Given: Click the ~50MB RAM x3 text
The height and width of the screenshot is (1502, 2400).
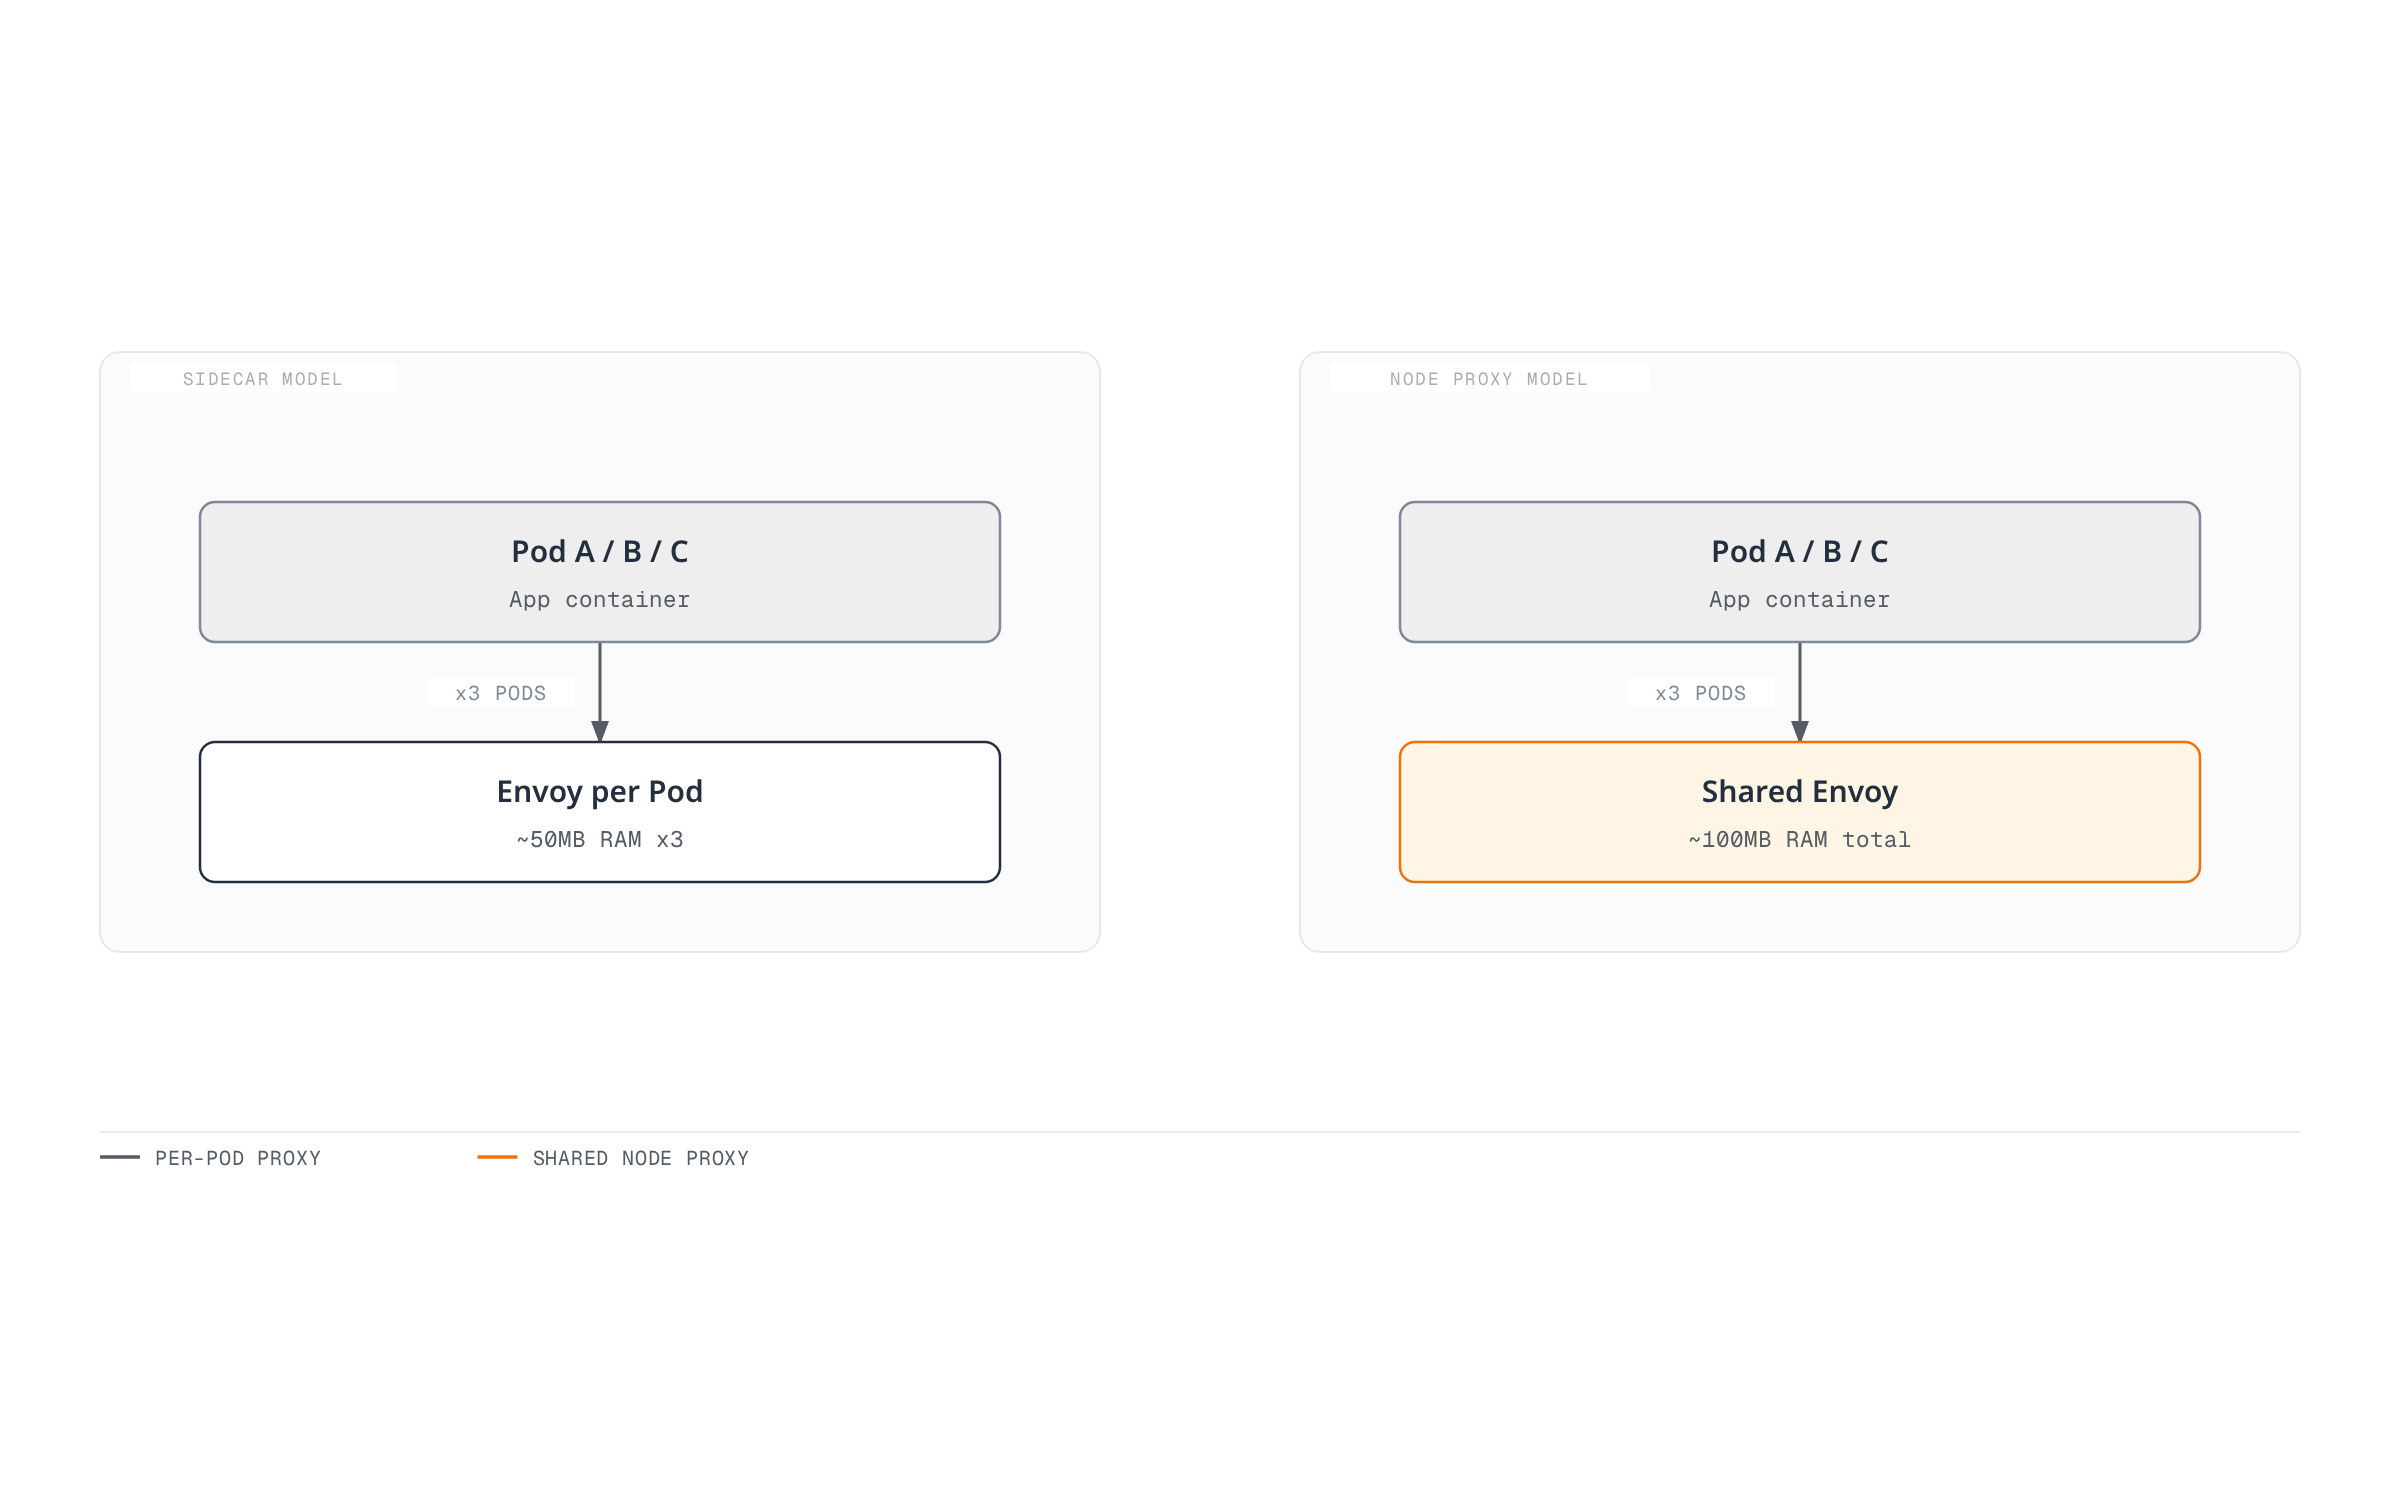Looking at the screenshot, I should [x=600, y=840].
